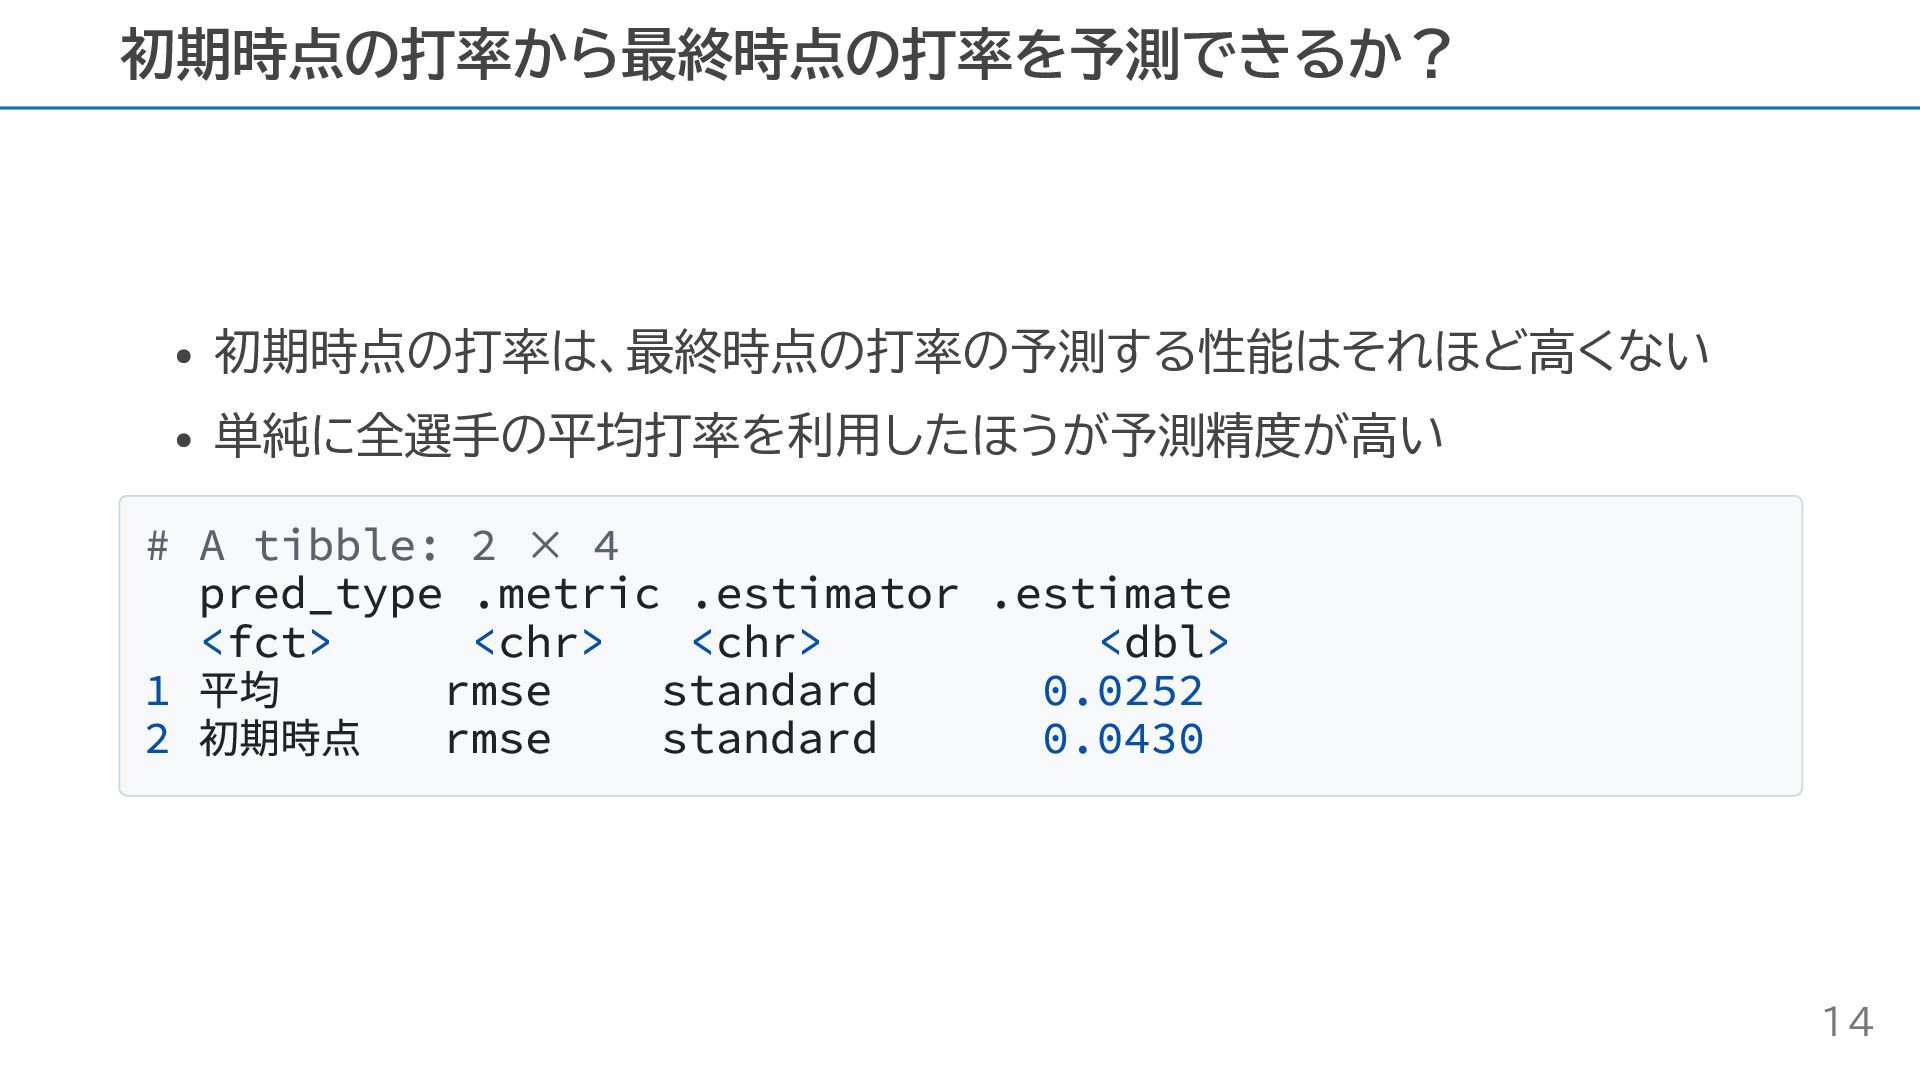The width and height of the screenshot is (1920, 1080).
Task: Click rmse in the second row
Action: (498, 740)
